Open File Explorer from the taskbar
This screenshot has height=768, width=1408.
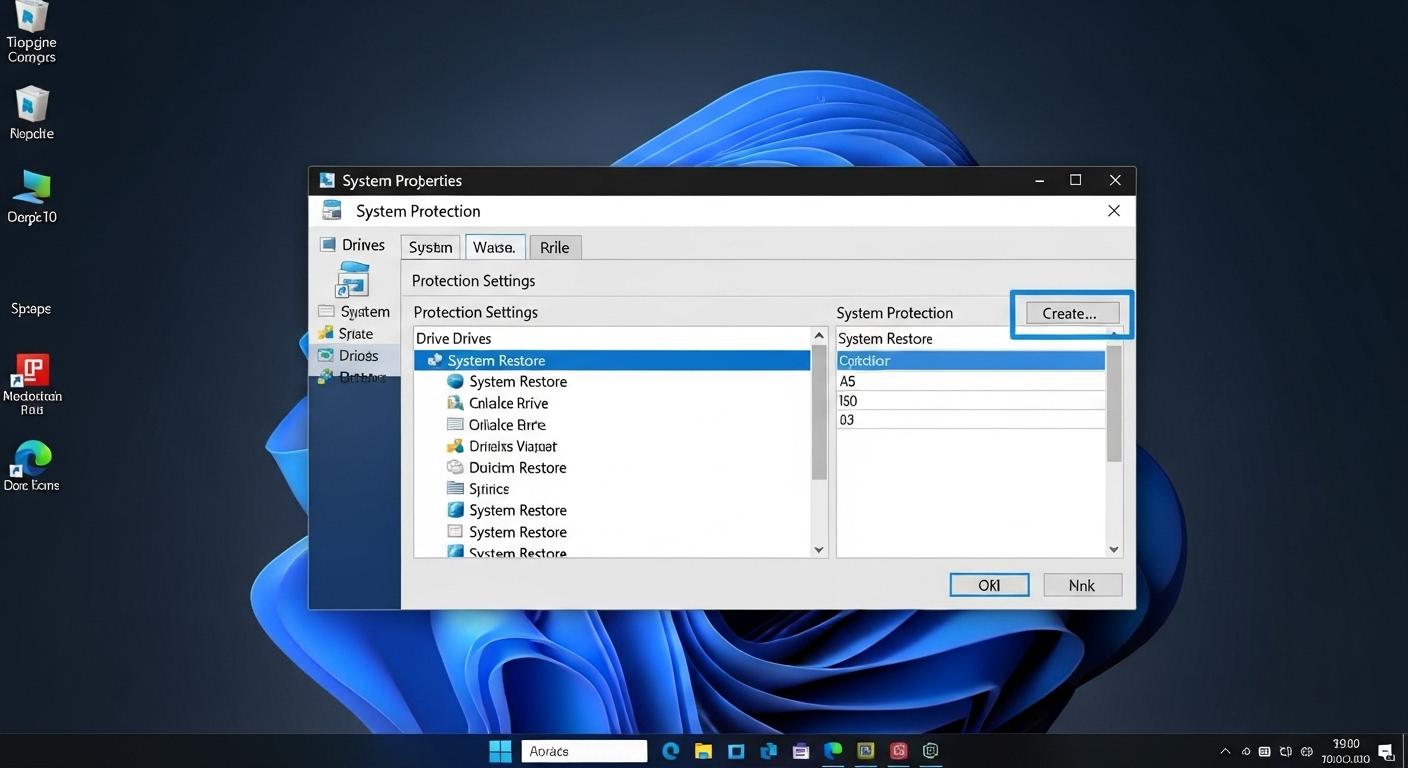[704, 750]
